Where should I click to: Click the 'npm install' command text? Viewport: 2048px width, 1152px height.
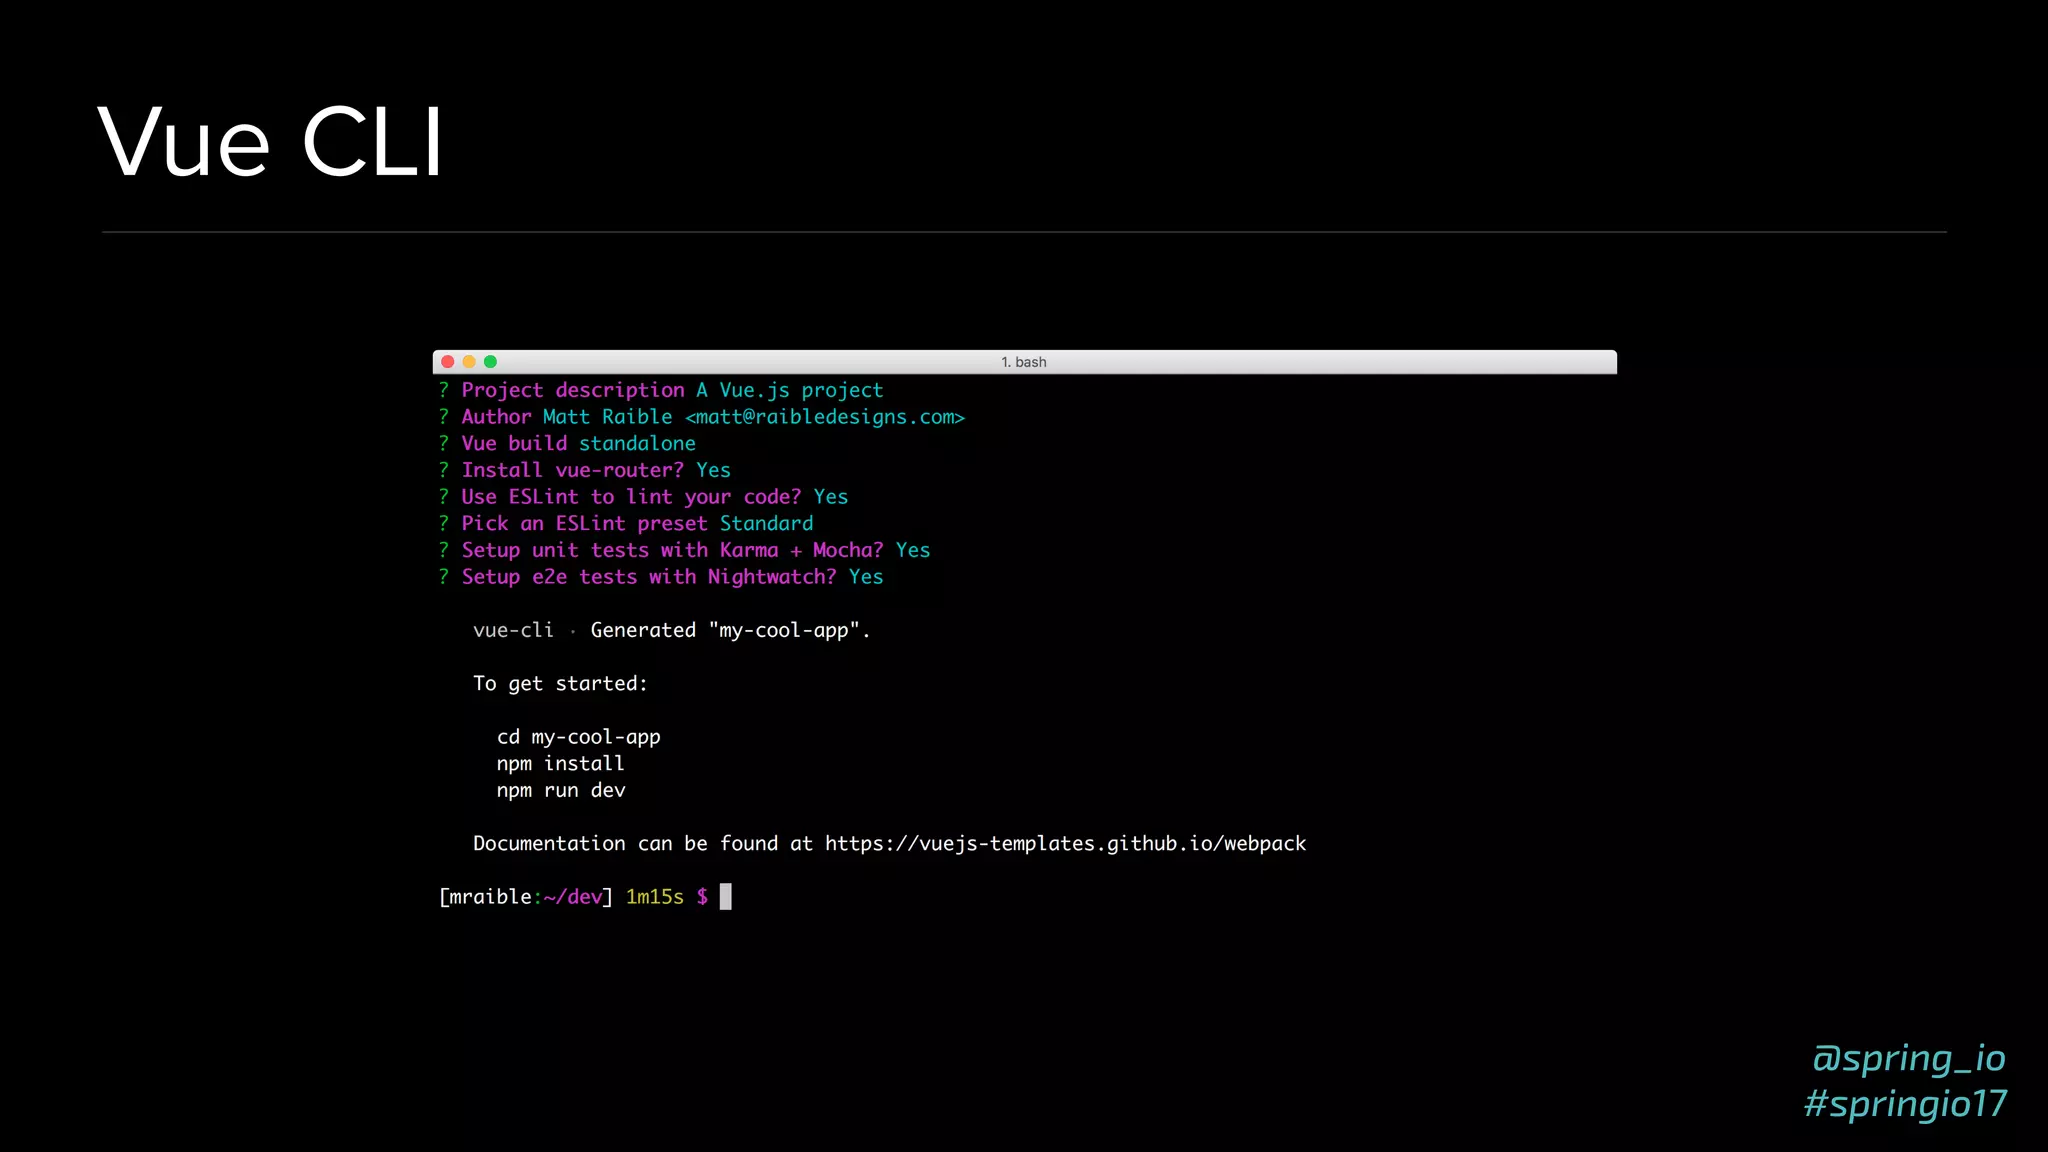click(560, 764)
